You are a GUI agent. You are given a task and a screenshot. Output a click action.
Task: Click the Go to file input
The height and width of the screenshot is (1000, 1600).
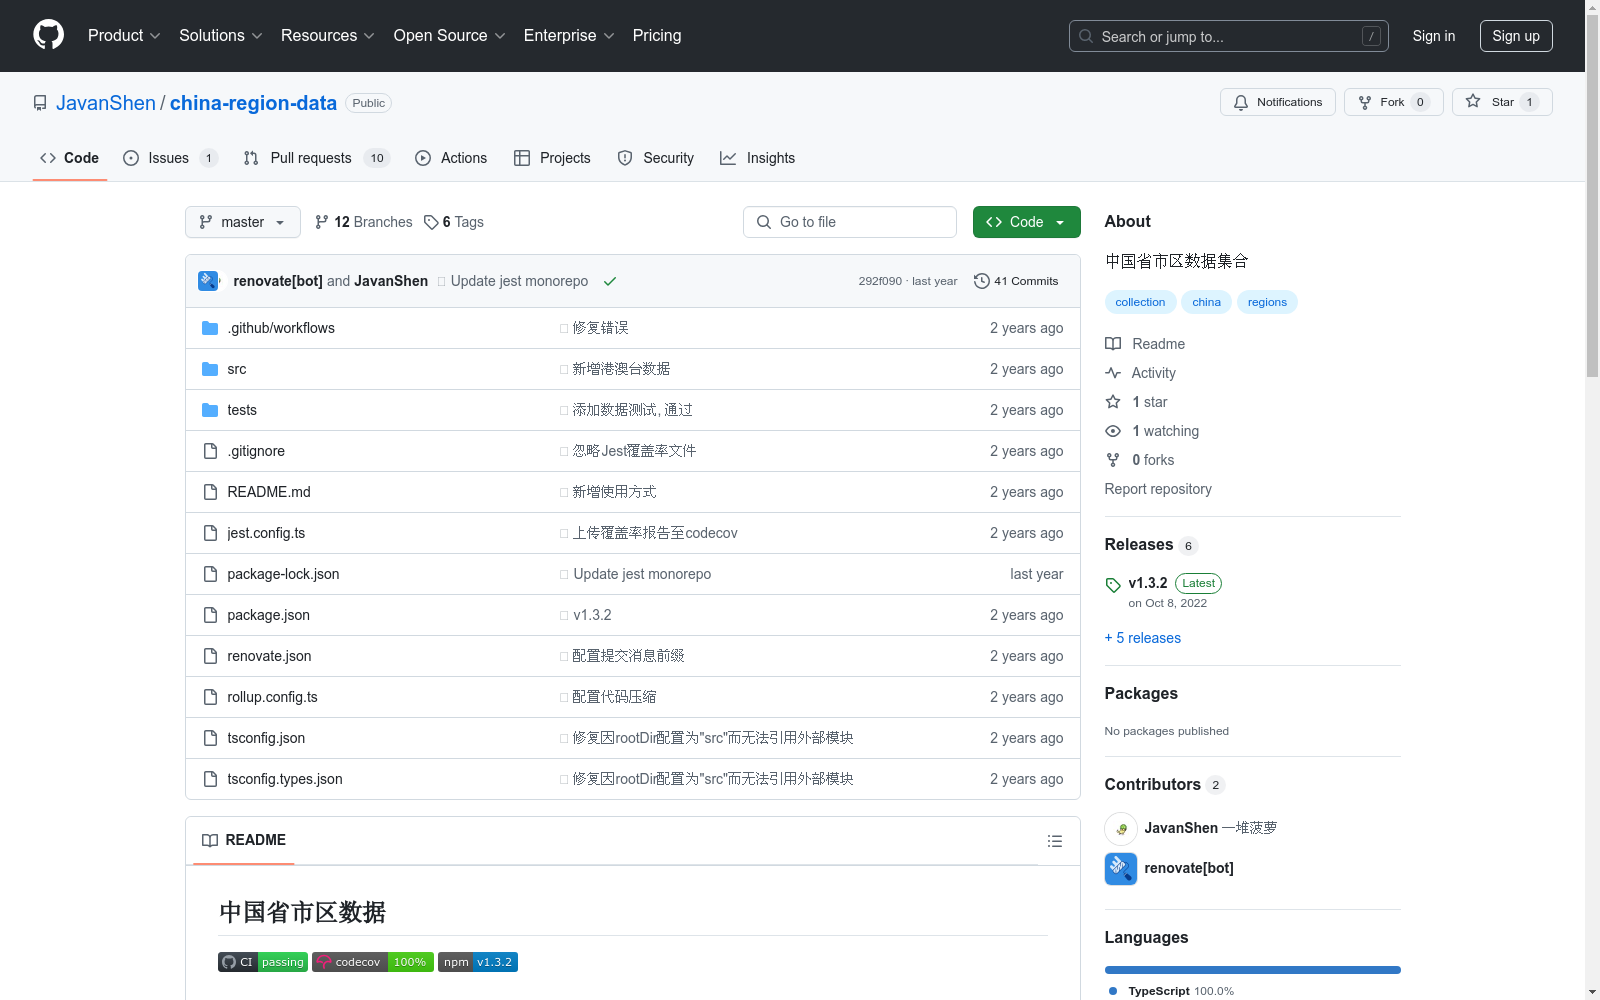point(850,222)
